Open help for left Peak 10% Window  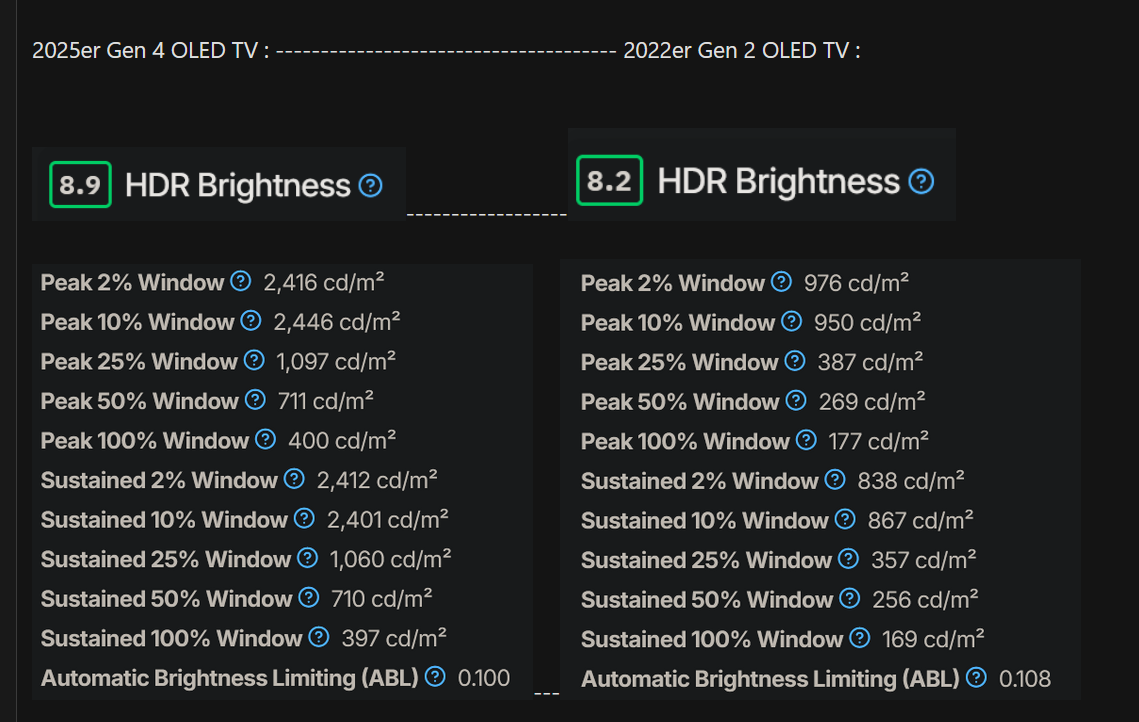coord(251,320)
